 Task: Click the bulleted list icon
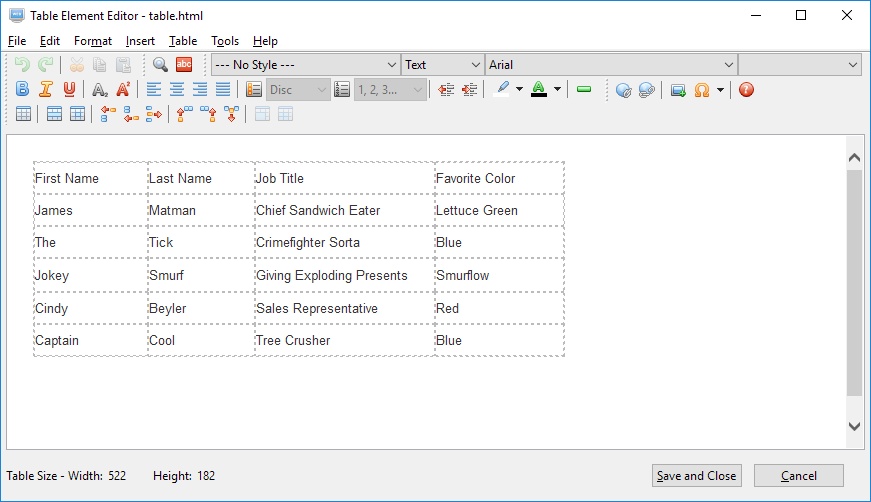tap(254, 89)
